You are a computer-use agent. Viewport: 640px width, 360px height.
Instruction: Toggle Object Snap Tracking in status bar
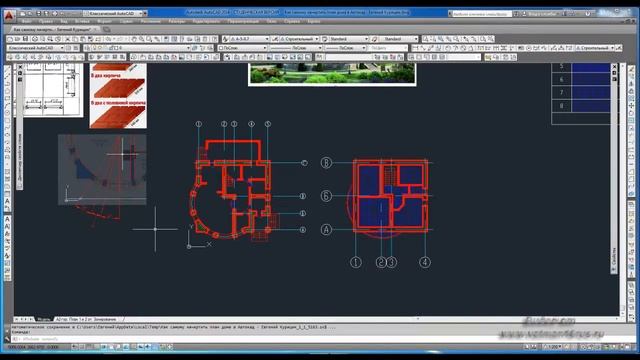(x=126, y=347)
